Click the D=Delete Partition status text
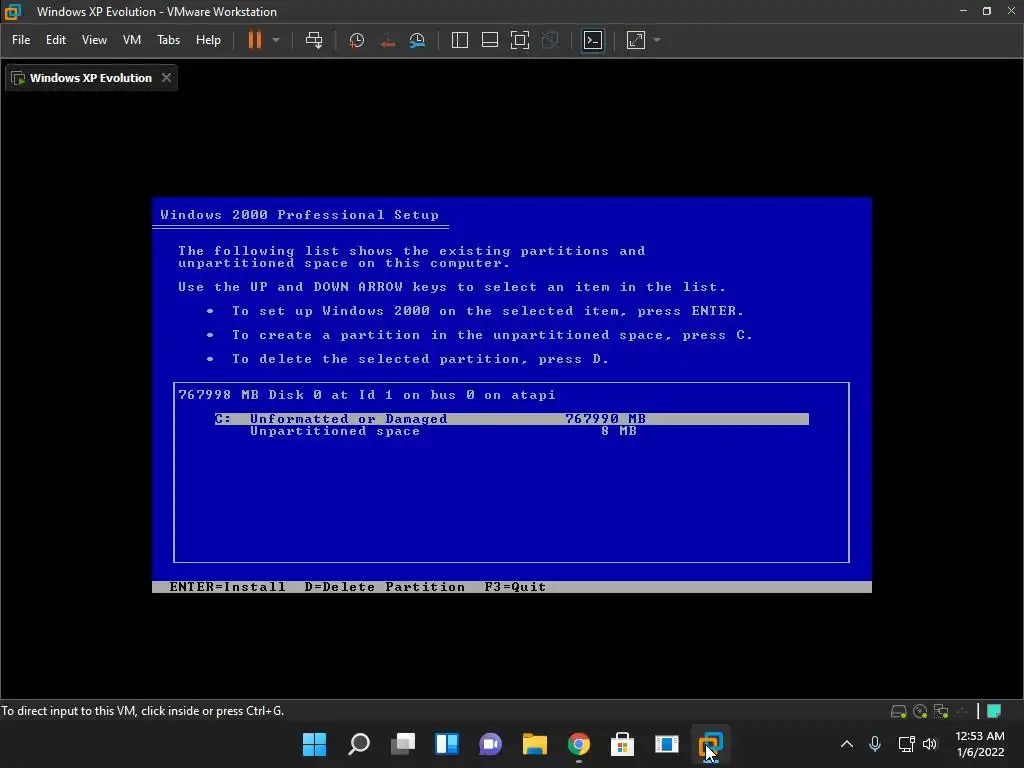Image resolution: width=1024 pixels, height=768 pixels. coord(385,586)
